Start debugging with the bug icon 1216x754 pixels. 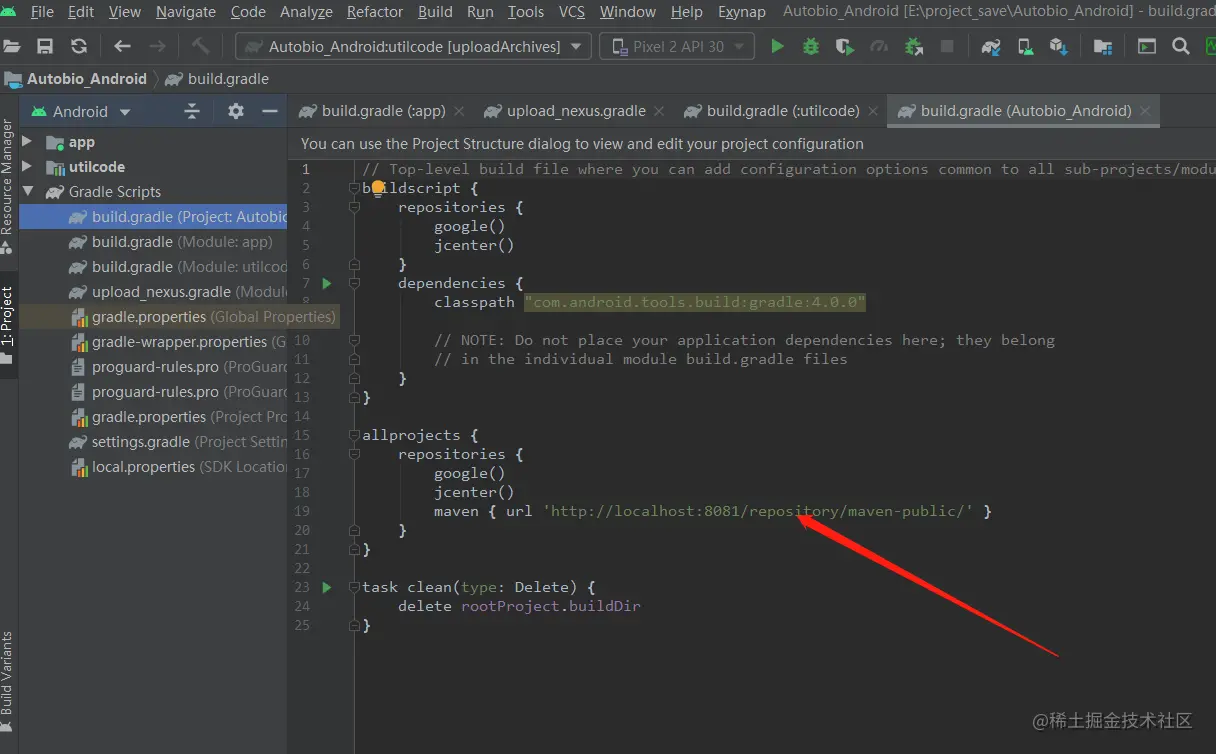(x=811, y=46)
